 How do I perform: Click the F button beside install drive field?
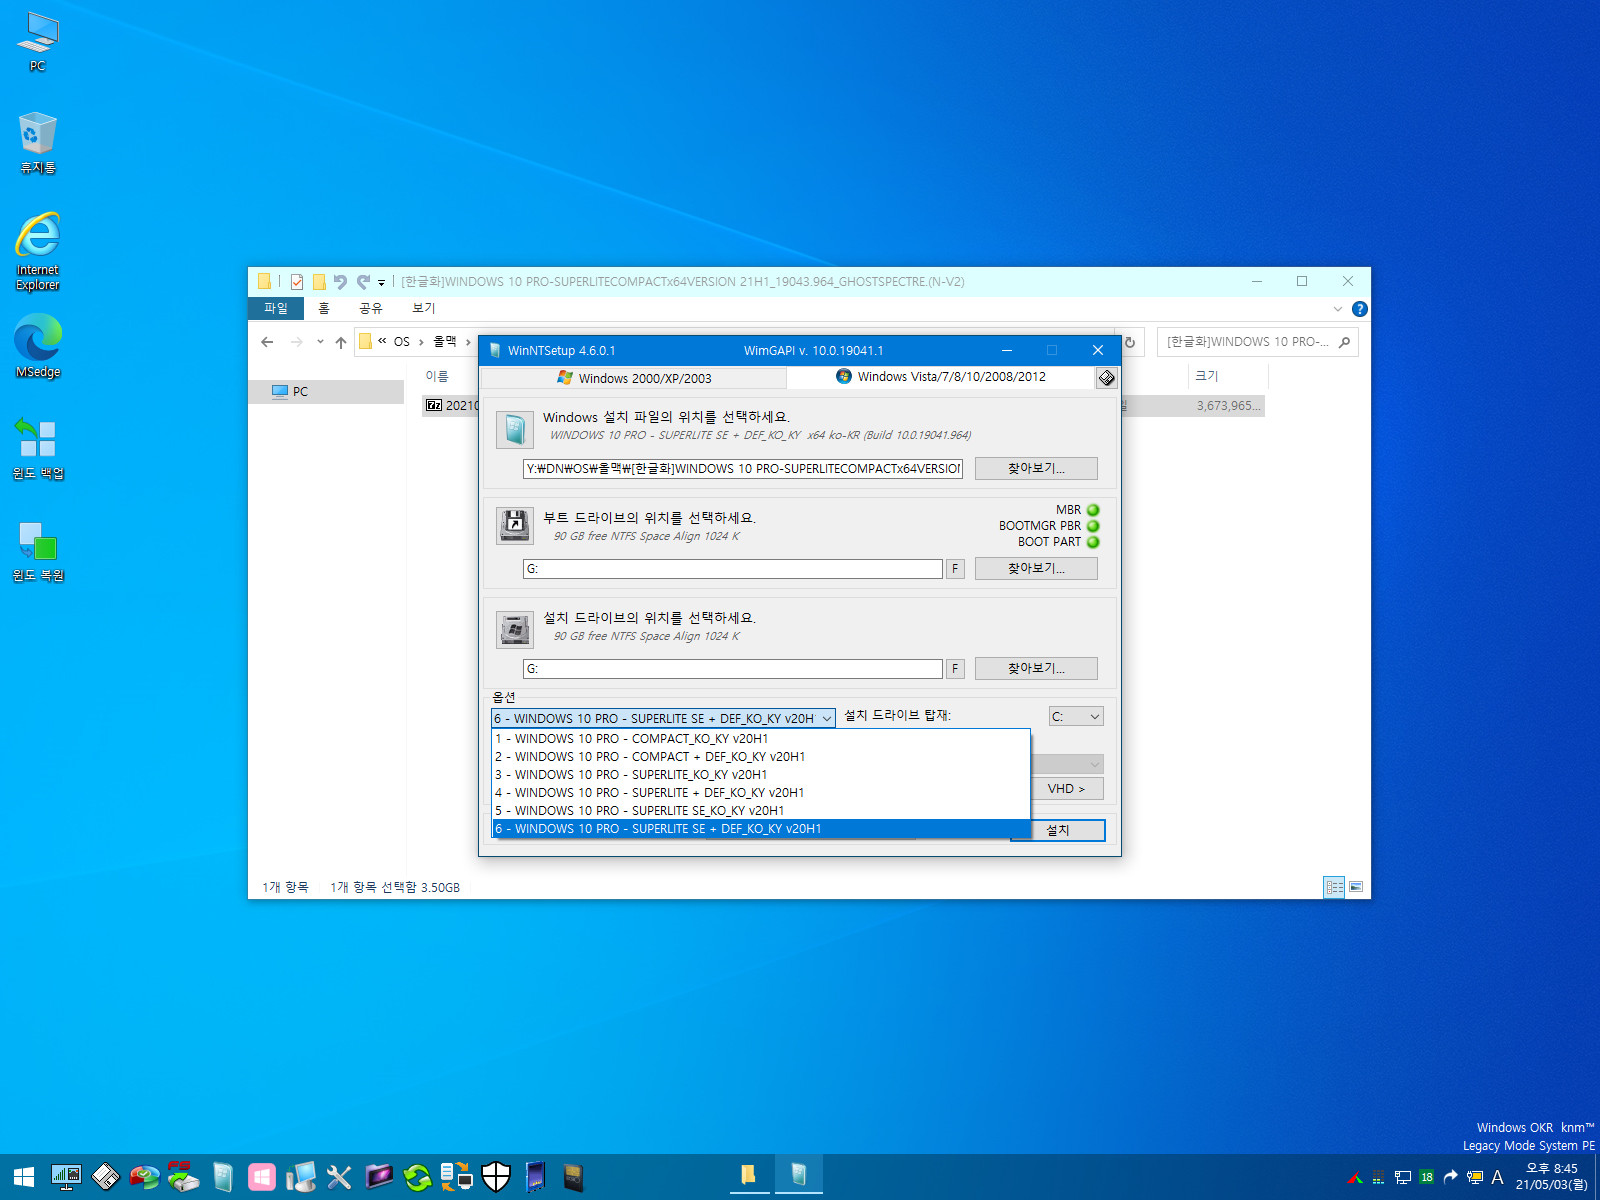click(955, 669)
